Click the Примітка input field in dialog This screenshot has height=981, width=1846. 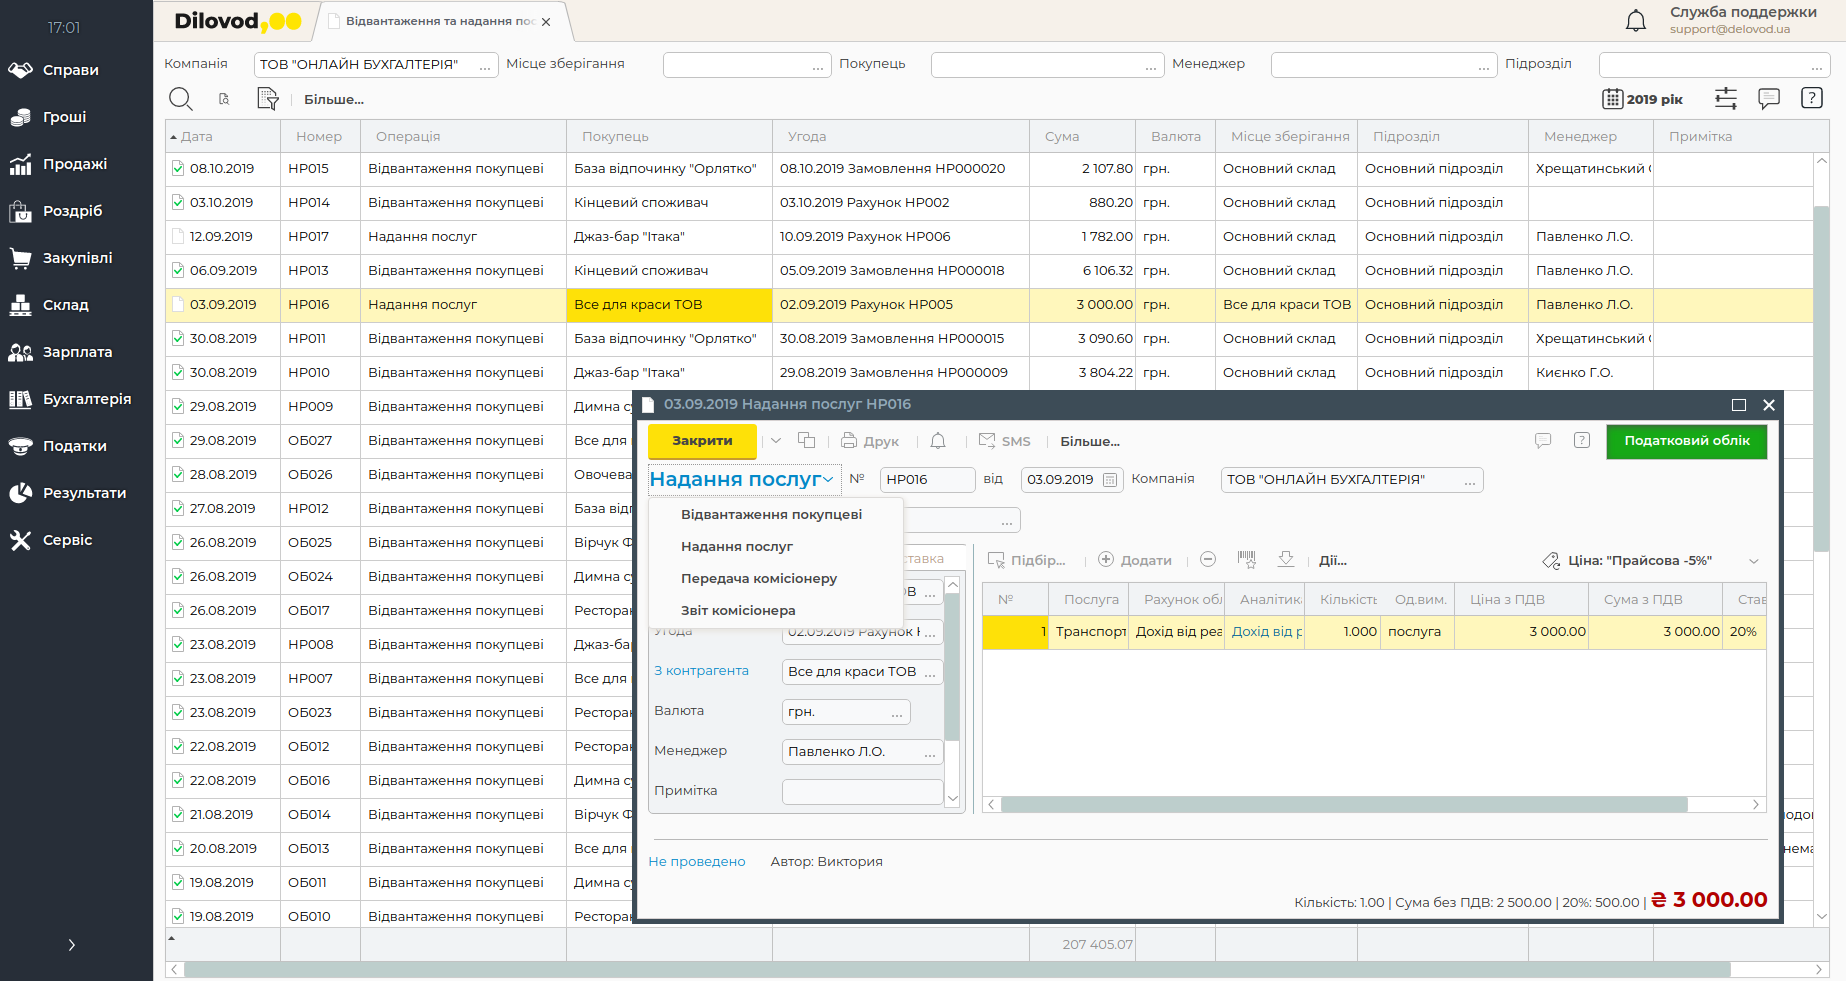[x=862, y=791]
